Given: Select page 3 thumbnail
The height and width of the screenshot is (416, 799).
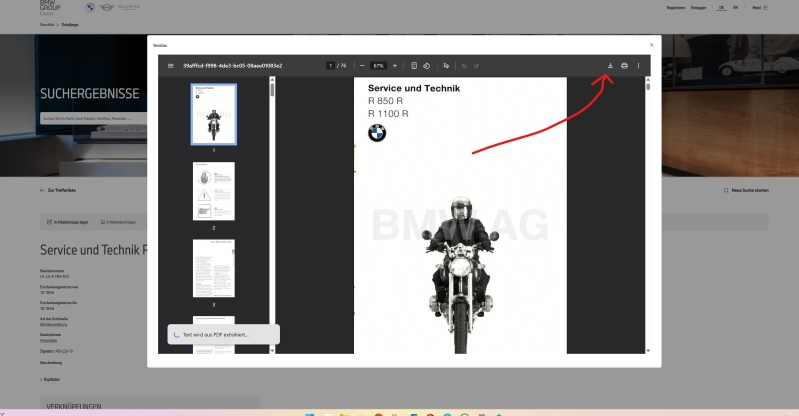Looking at the screenshot, I should [x=214, y=268].
